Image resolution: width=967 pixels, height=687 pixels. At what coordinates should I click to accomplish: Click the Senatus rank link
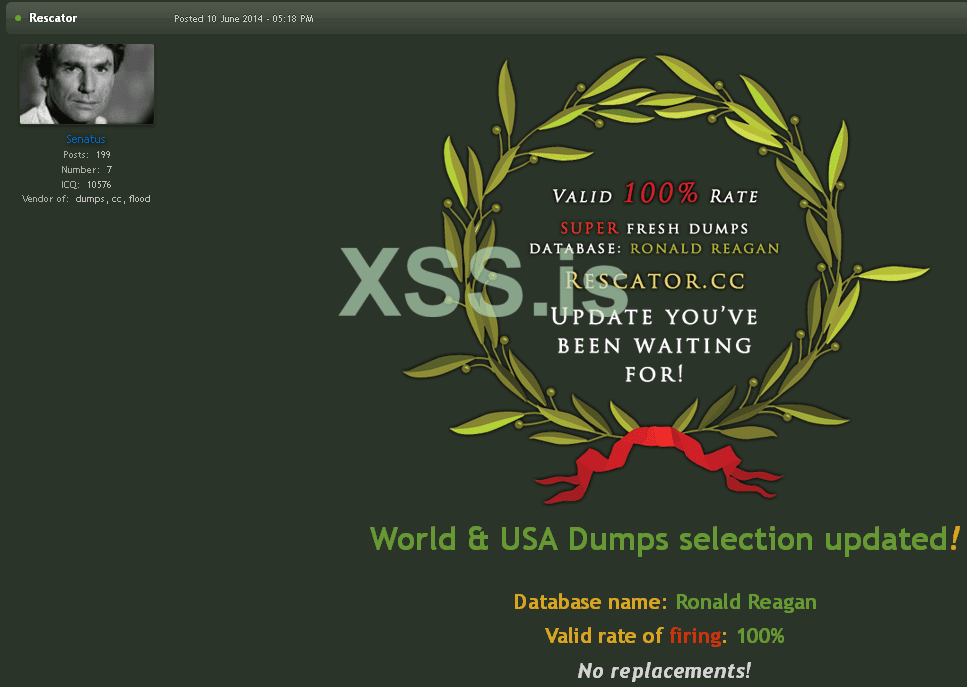pyautogui.click(x=86, y=139)
